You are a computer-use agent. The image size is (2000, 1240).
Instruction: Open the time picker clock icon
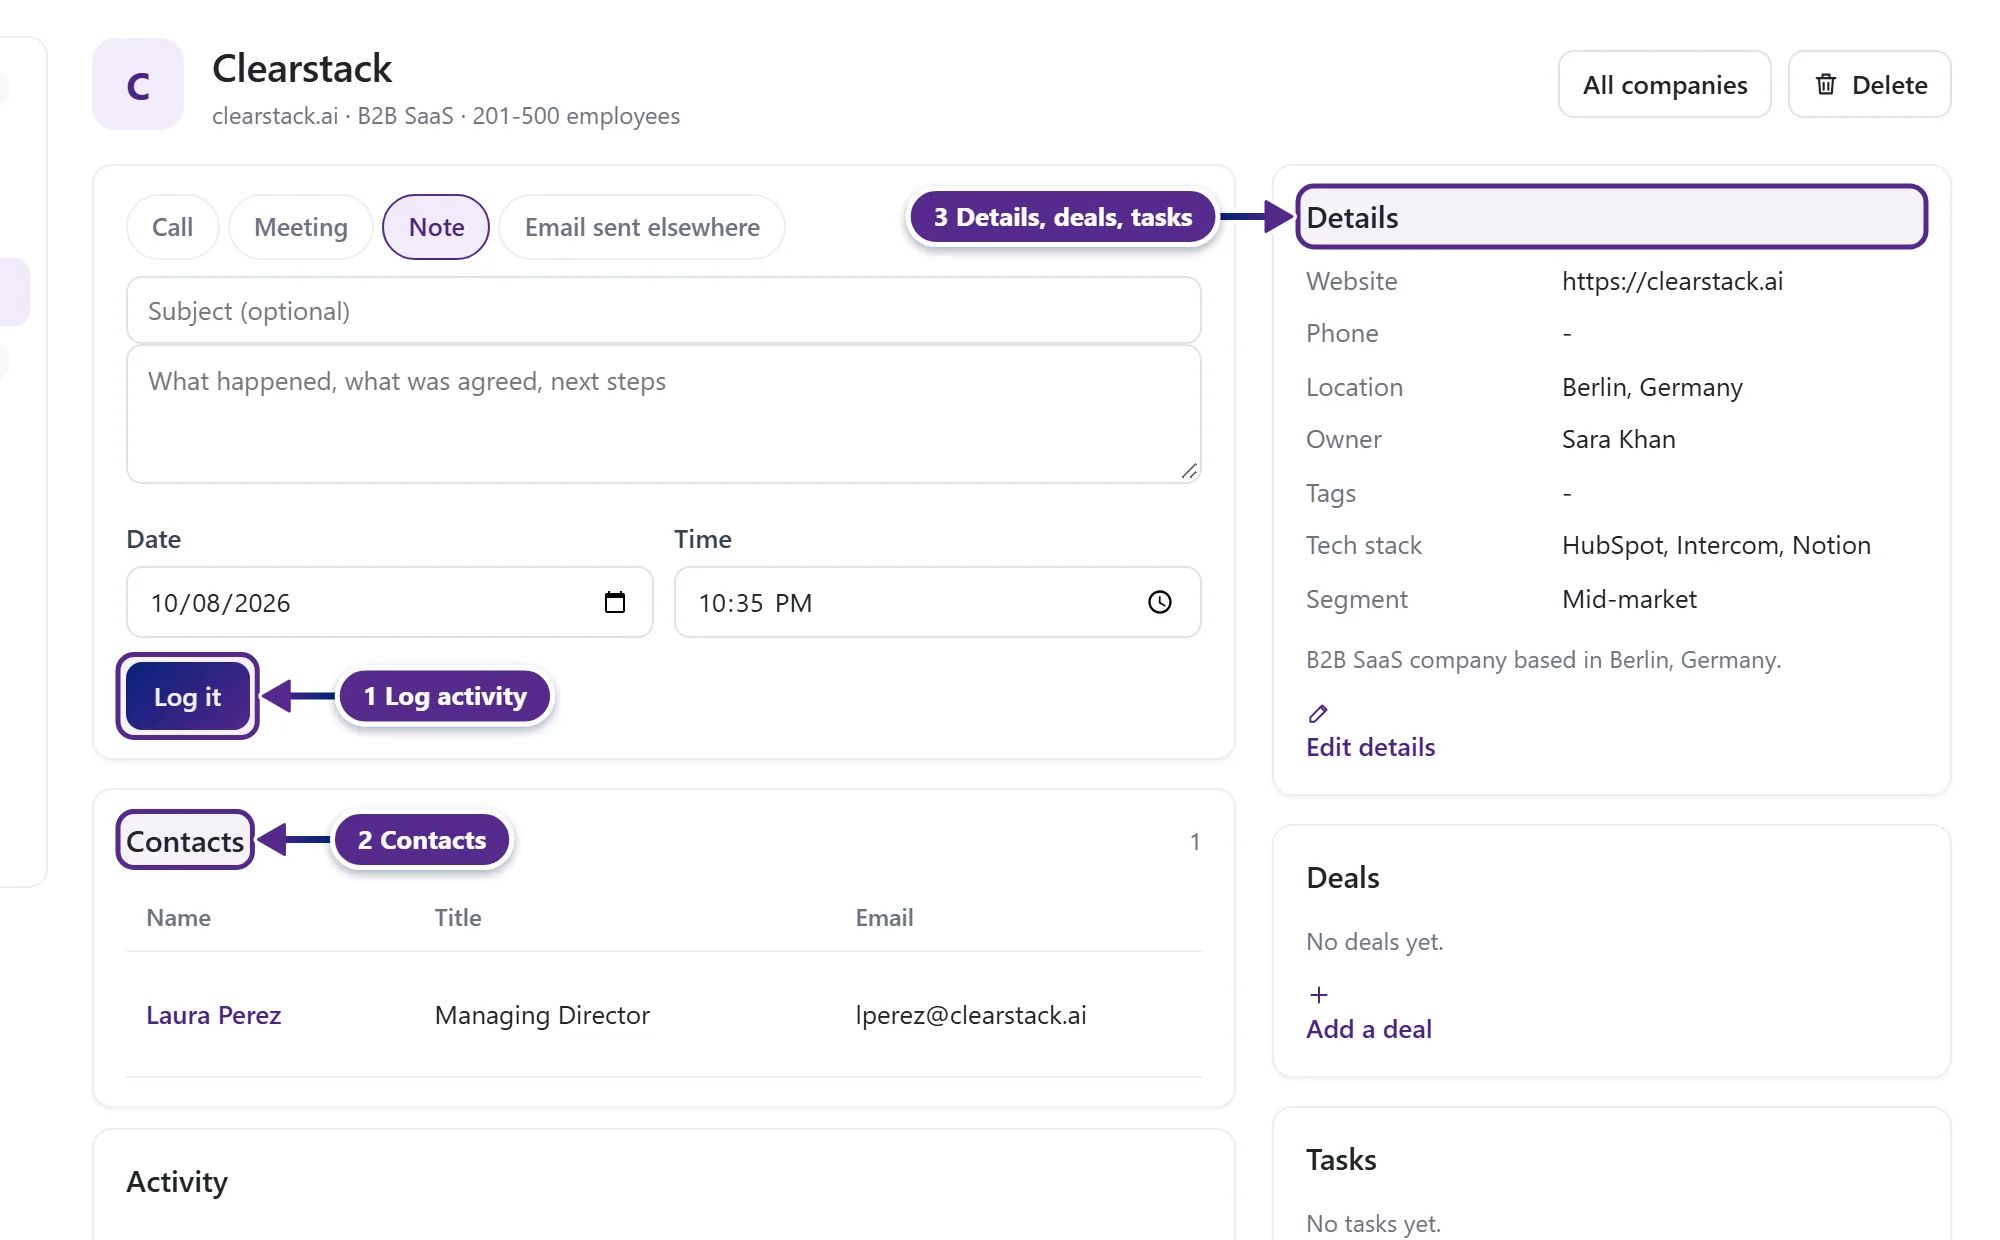pos(1160,602)
